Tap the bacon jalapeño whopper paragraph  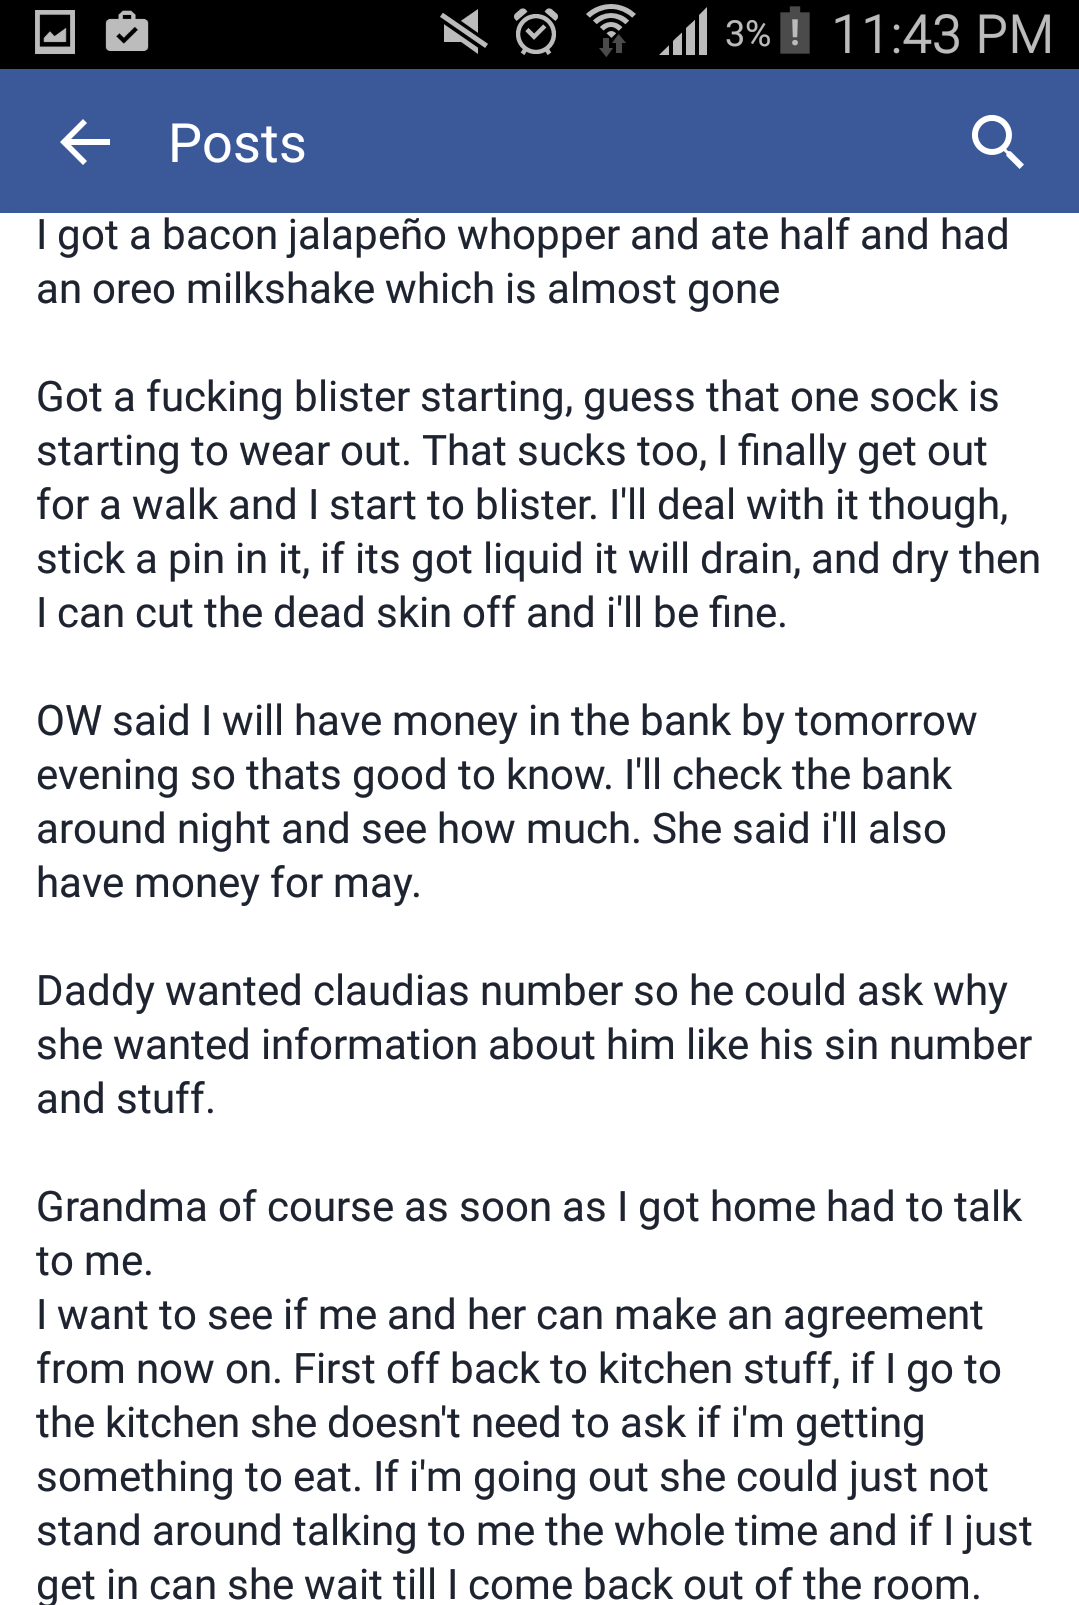pyautogui.click(x=523, y=262)
